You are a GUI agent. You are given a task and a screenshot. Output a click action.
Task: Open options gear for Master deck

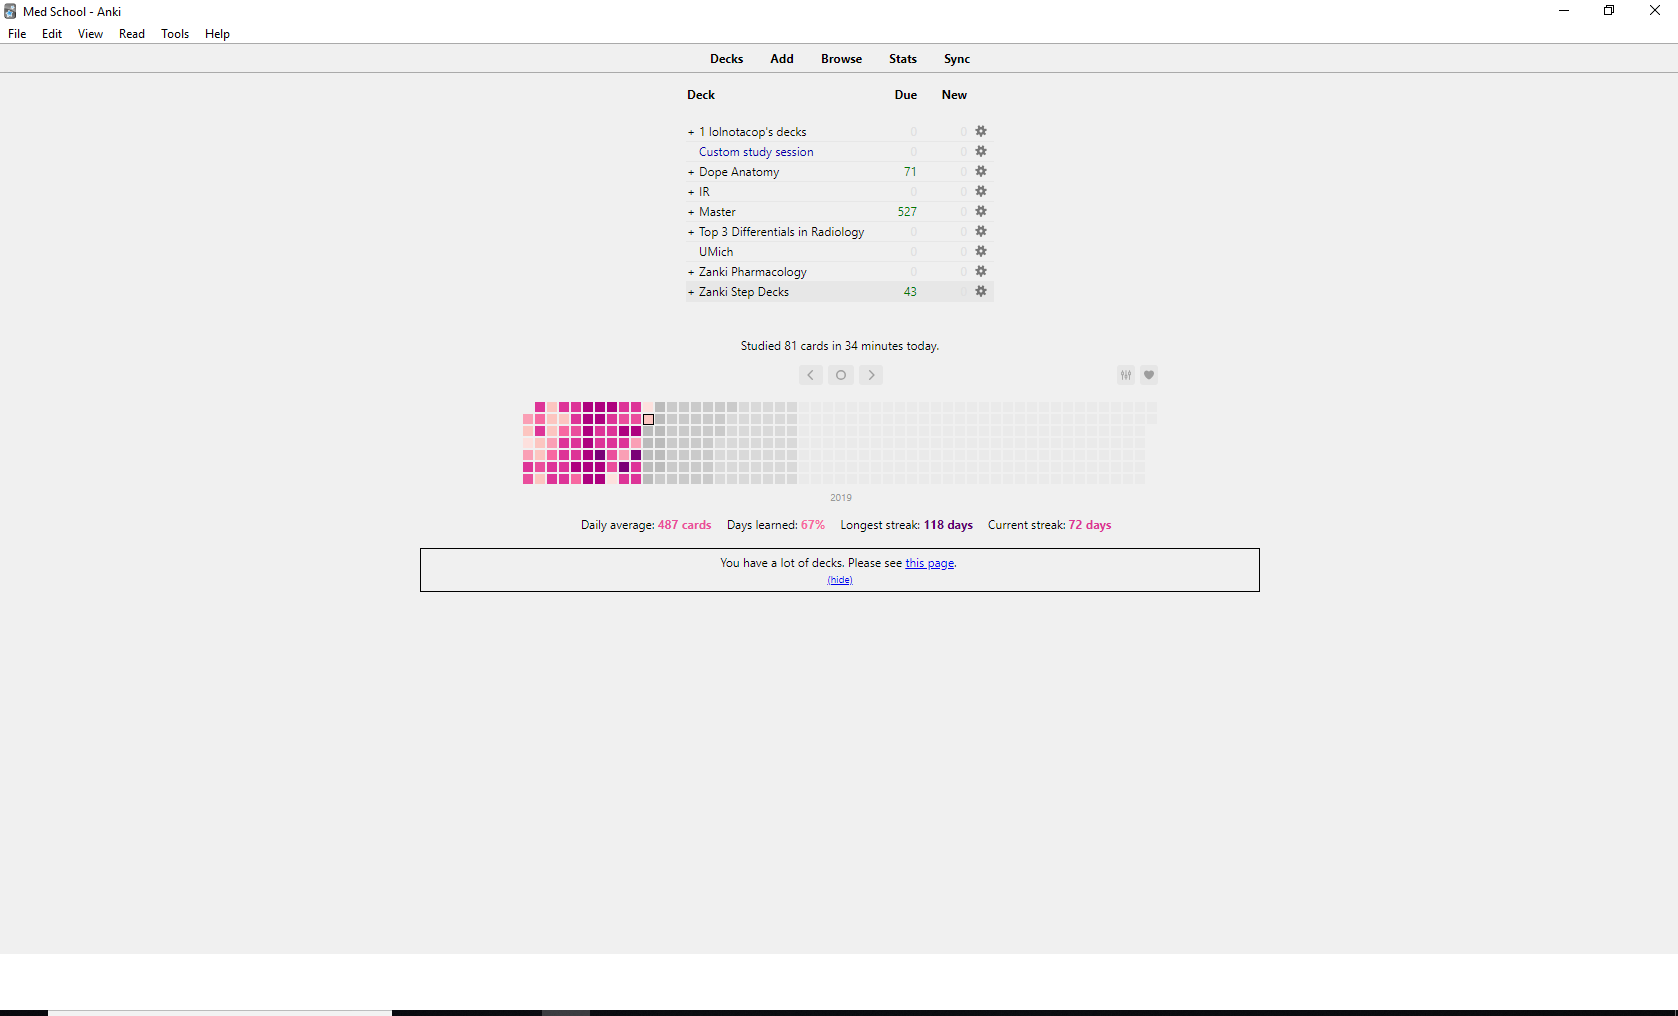[x=981, y=211]
